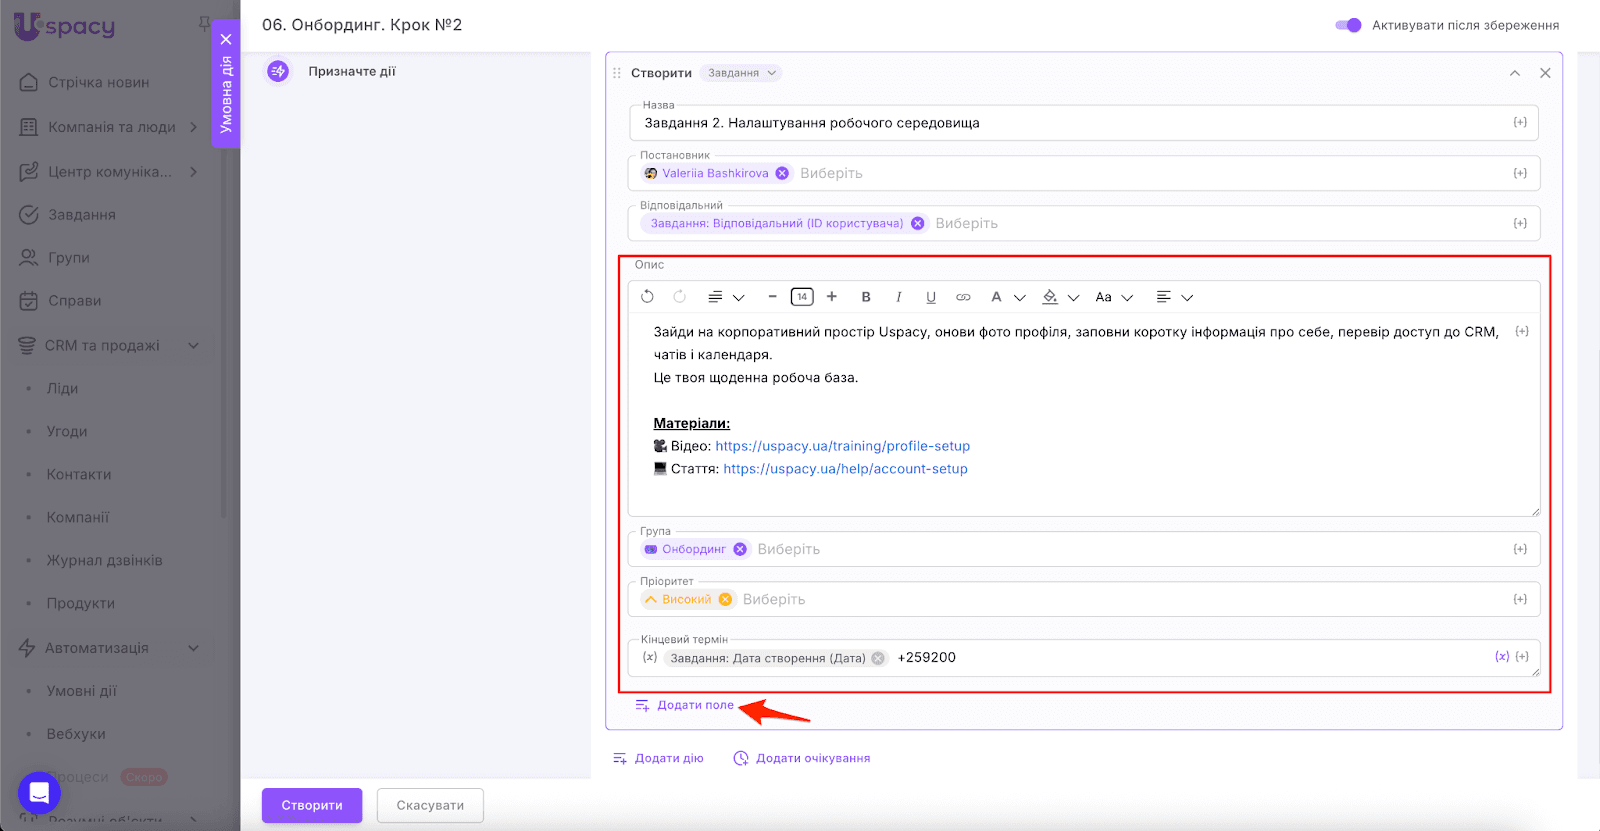Click 'Додати поле' link

pos(695,705)
